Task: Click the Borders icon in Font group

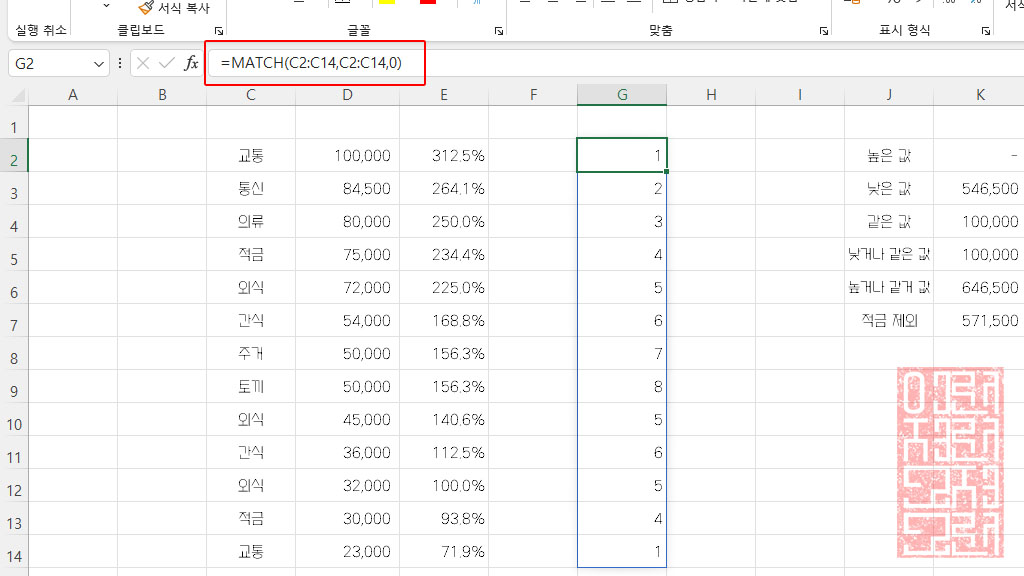Action: coord(342,5)
